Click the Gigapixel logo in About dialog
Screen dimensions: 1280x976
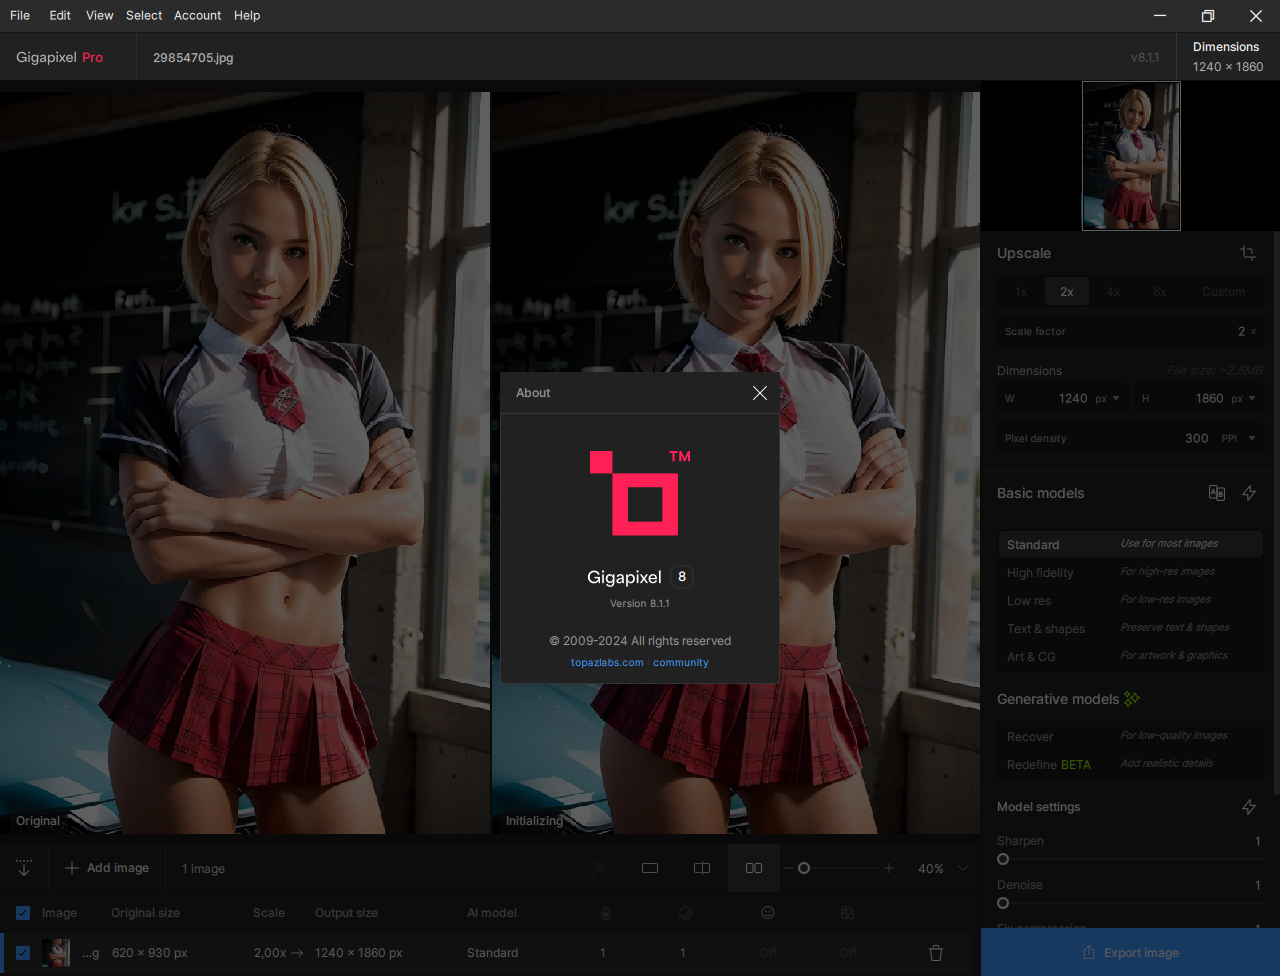[640, 493]
